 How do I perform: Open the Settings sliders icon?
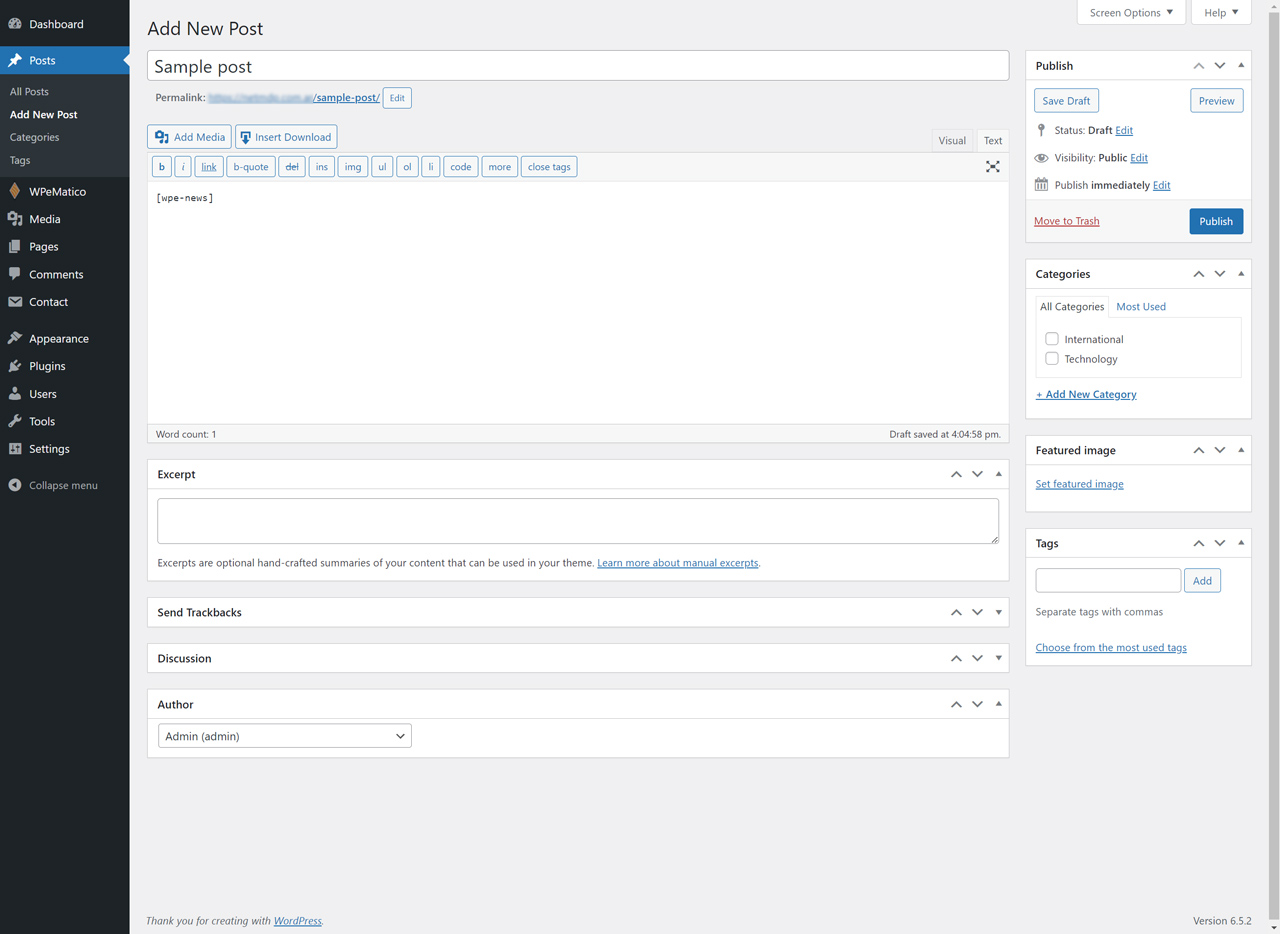tap(15, 449)
